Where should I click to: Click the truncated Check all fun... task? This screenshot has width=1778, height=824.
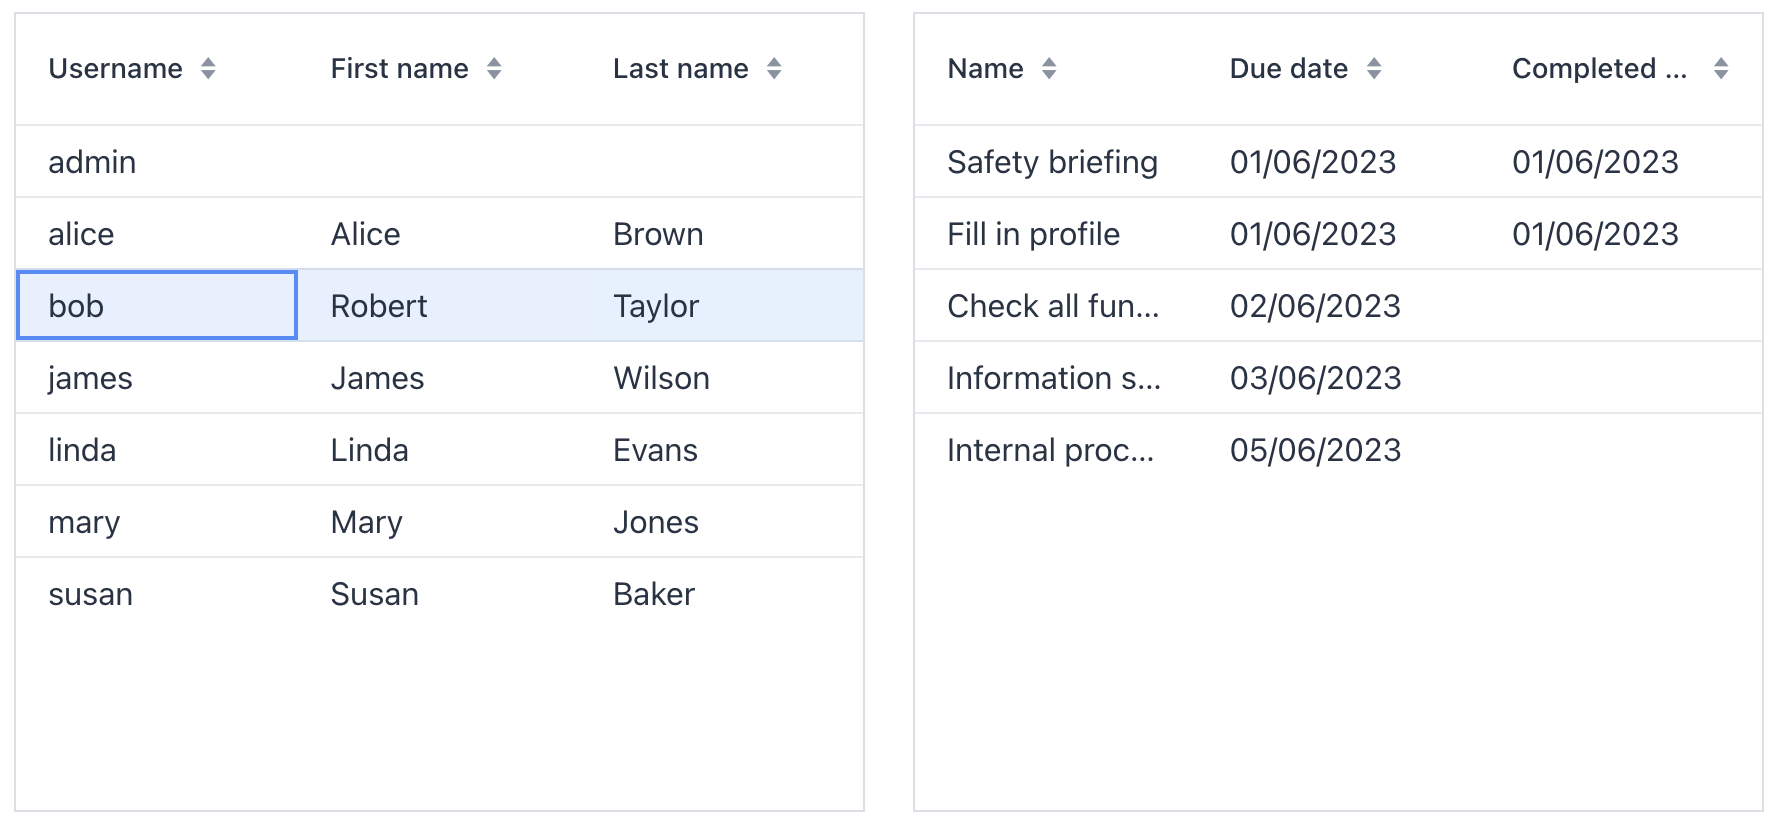(1053, 306)
